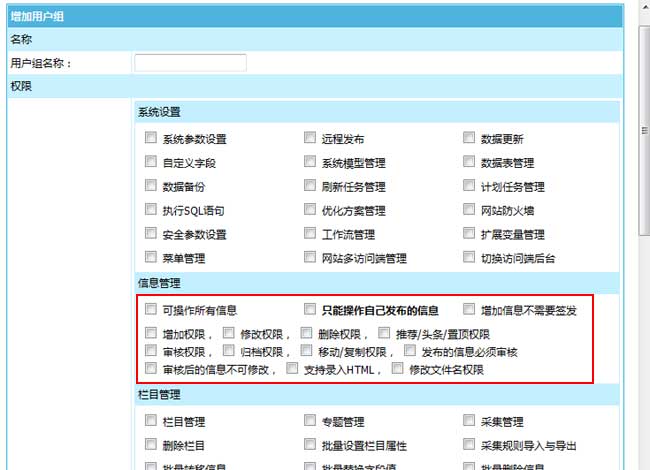Enable the 菜单管理 checkbox
This screenshot has width=650, height=470.
pyautogui.click(x=151, y=257)
